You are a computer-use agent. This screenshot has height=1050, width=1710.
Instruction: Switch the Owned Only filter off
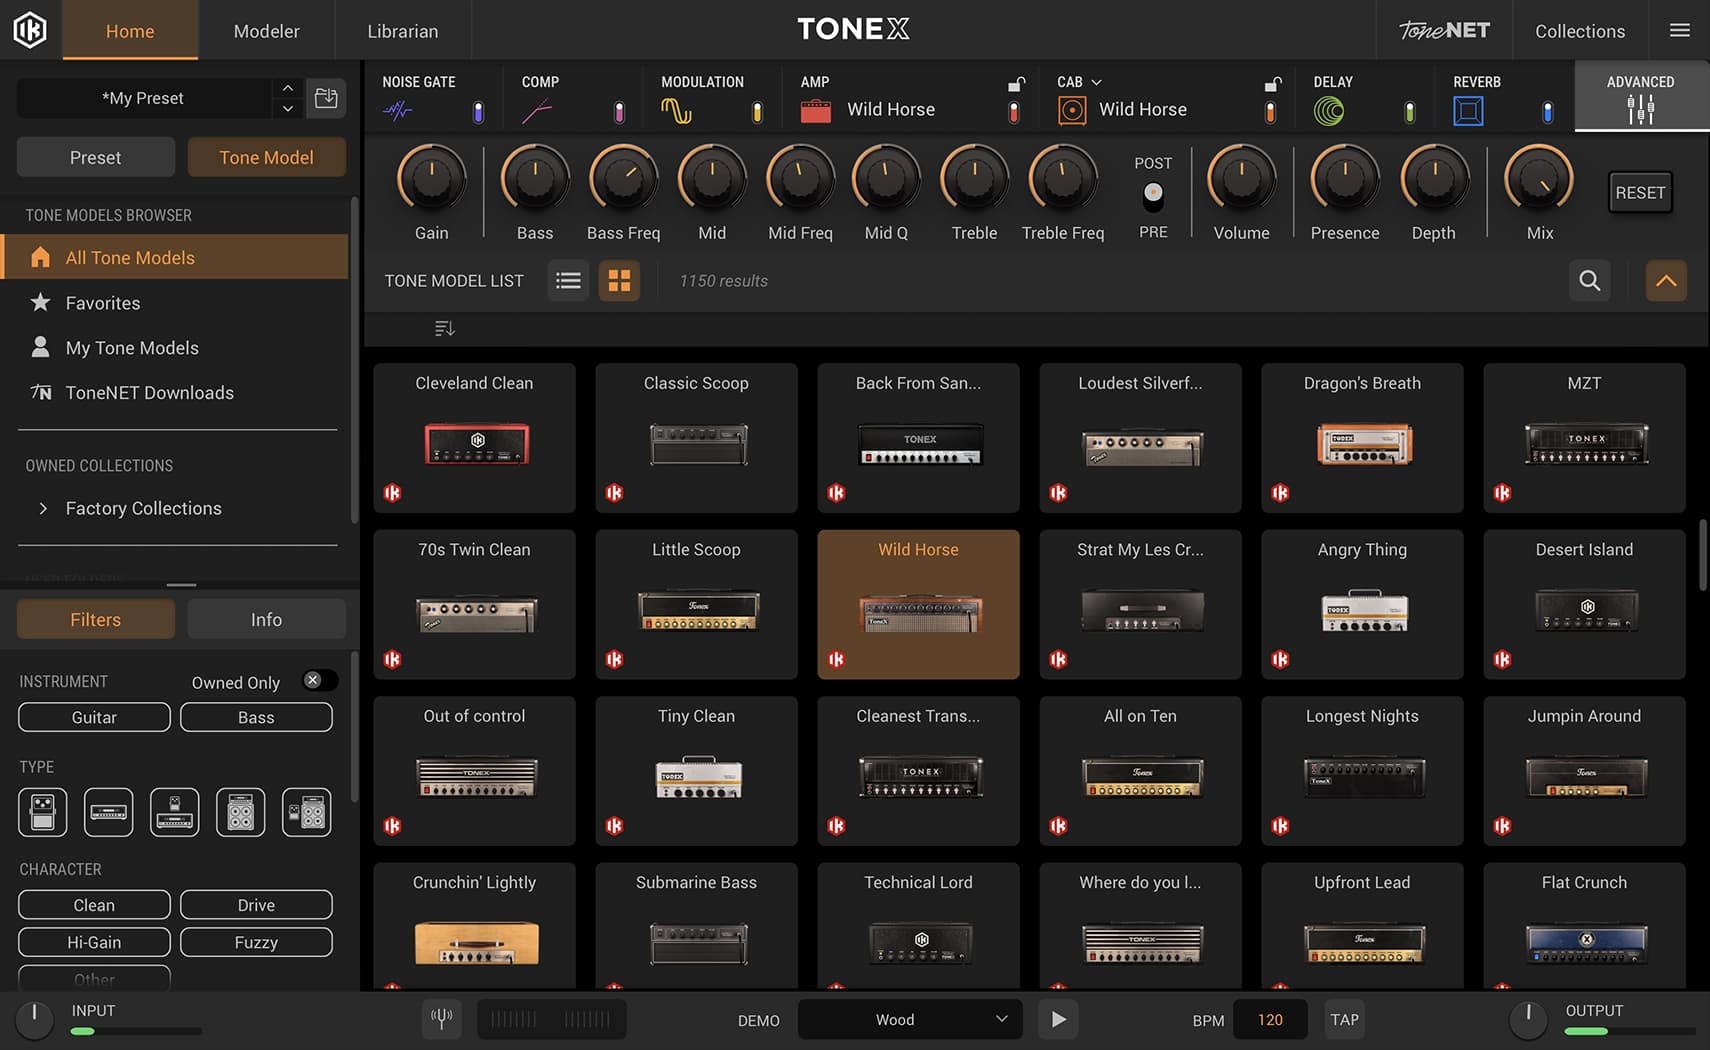(x=318, y=680)
